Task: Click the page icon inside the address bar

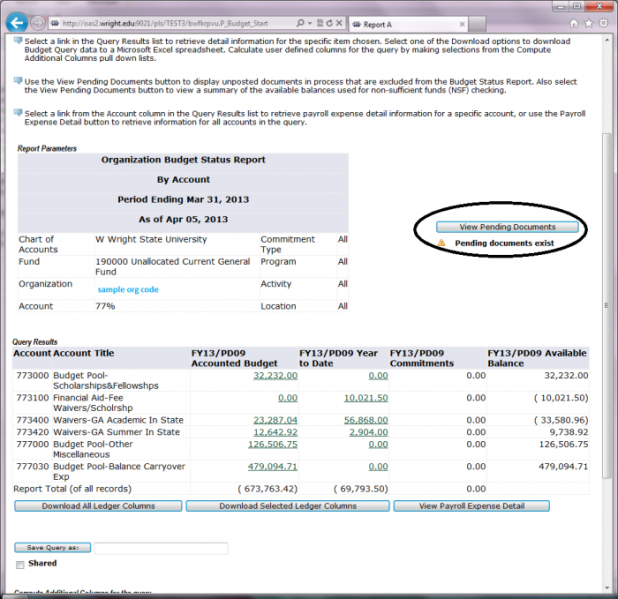Action: tap(55, 23)
